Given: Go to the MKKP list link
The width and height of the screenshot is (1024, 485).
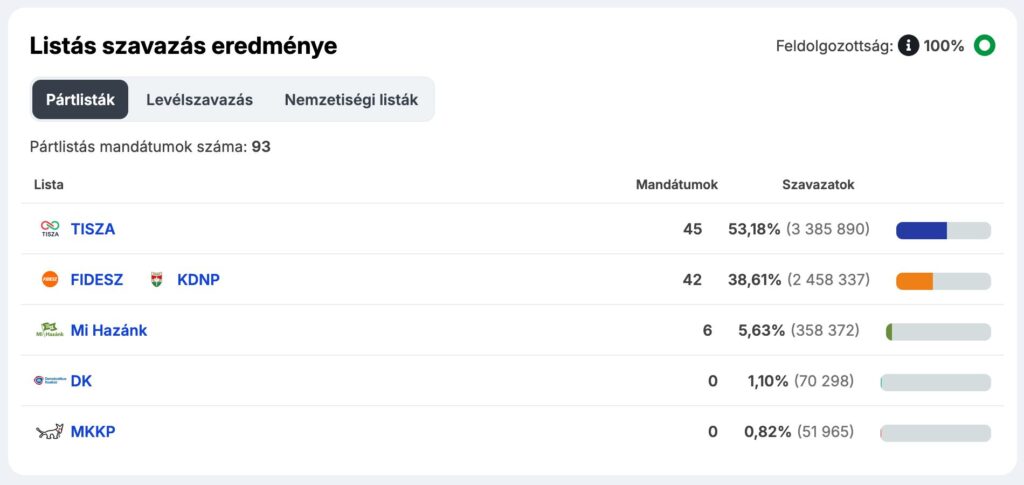Looking at the screenshot, I should (93, 432).
